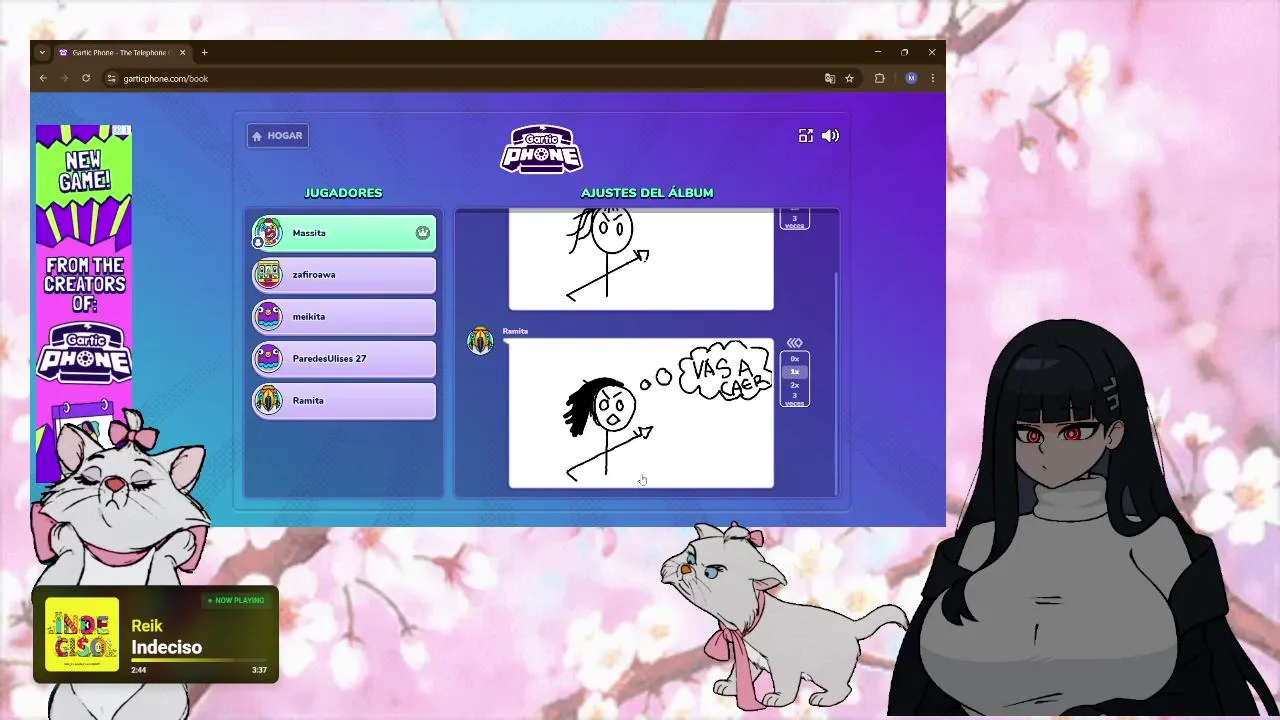Click the Ramita name above the drawing
Image resolution: width=1280 pixels, height=720 pixels.
click(515, 331)
